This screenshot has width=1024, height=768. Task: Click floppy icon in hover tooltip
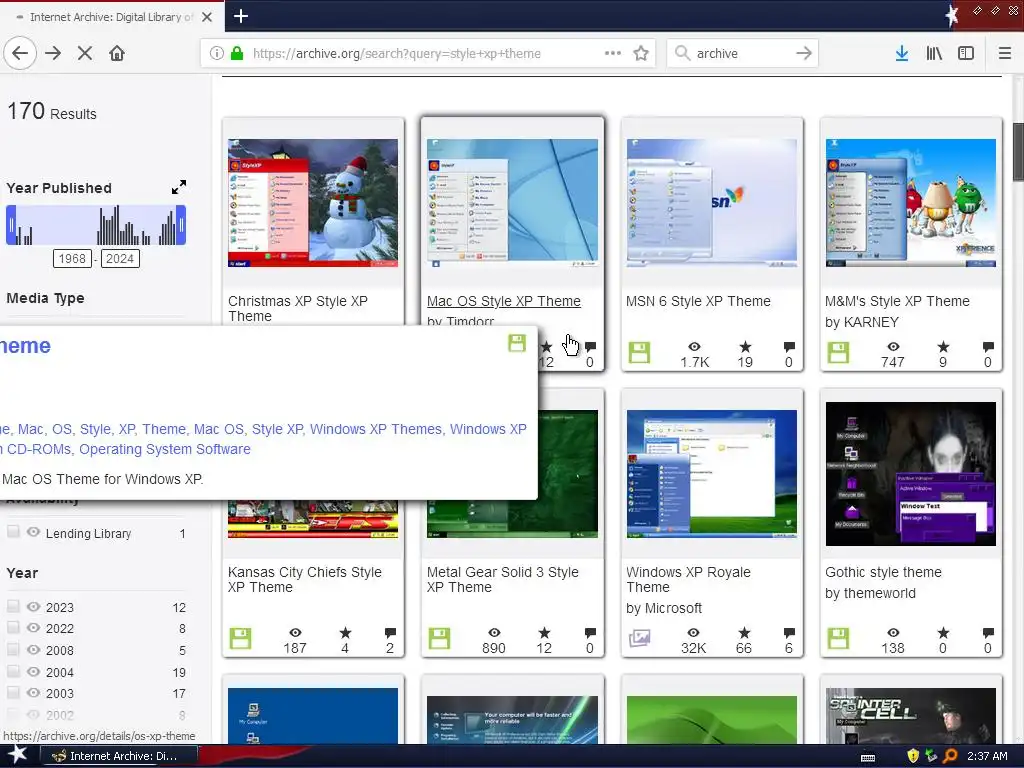(x=517, y=343)
